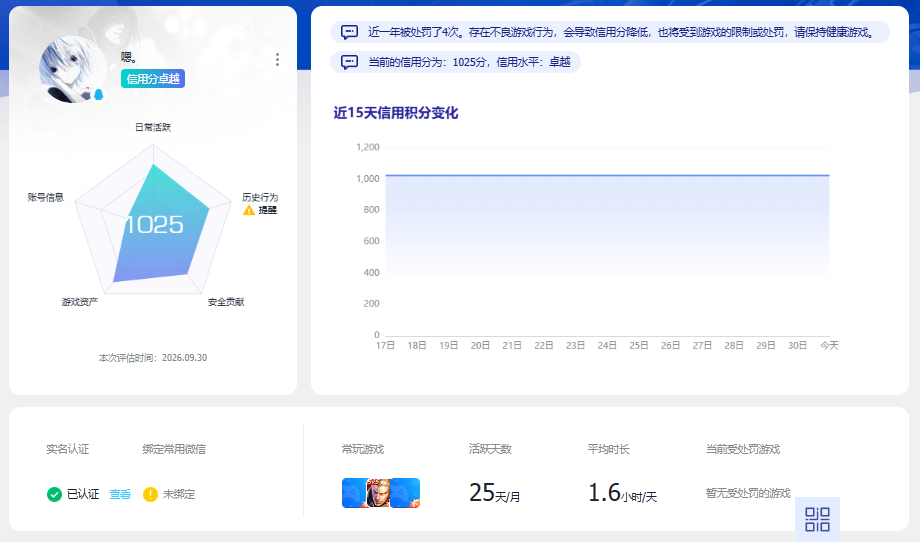This screenshot has width=920, height=542.
Task: Click the QQ penguin badge on avatar
Action: (x=99, y=94)
